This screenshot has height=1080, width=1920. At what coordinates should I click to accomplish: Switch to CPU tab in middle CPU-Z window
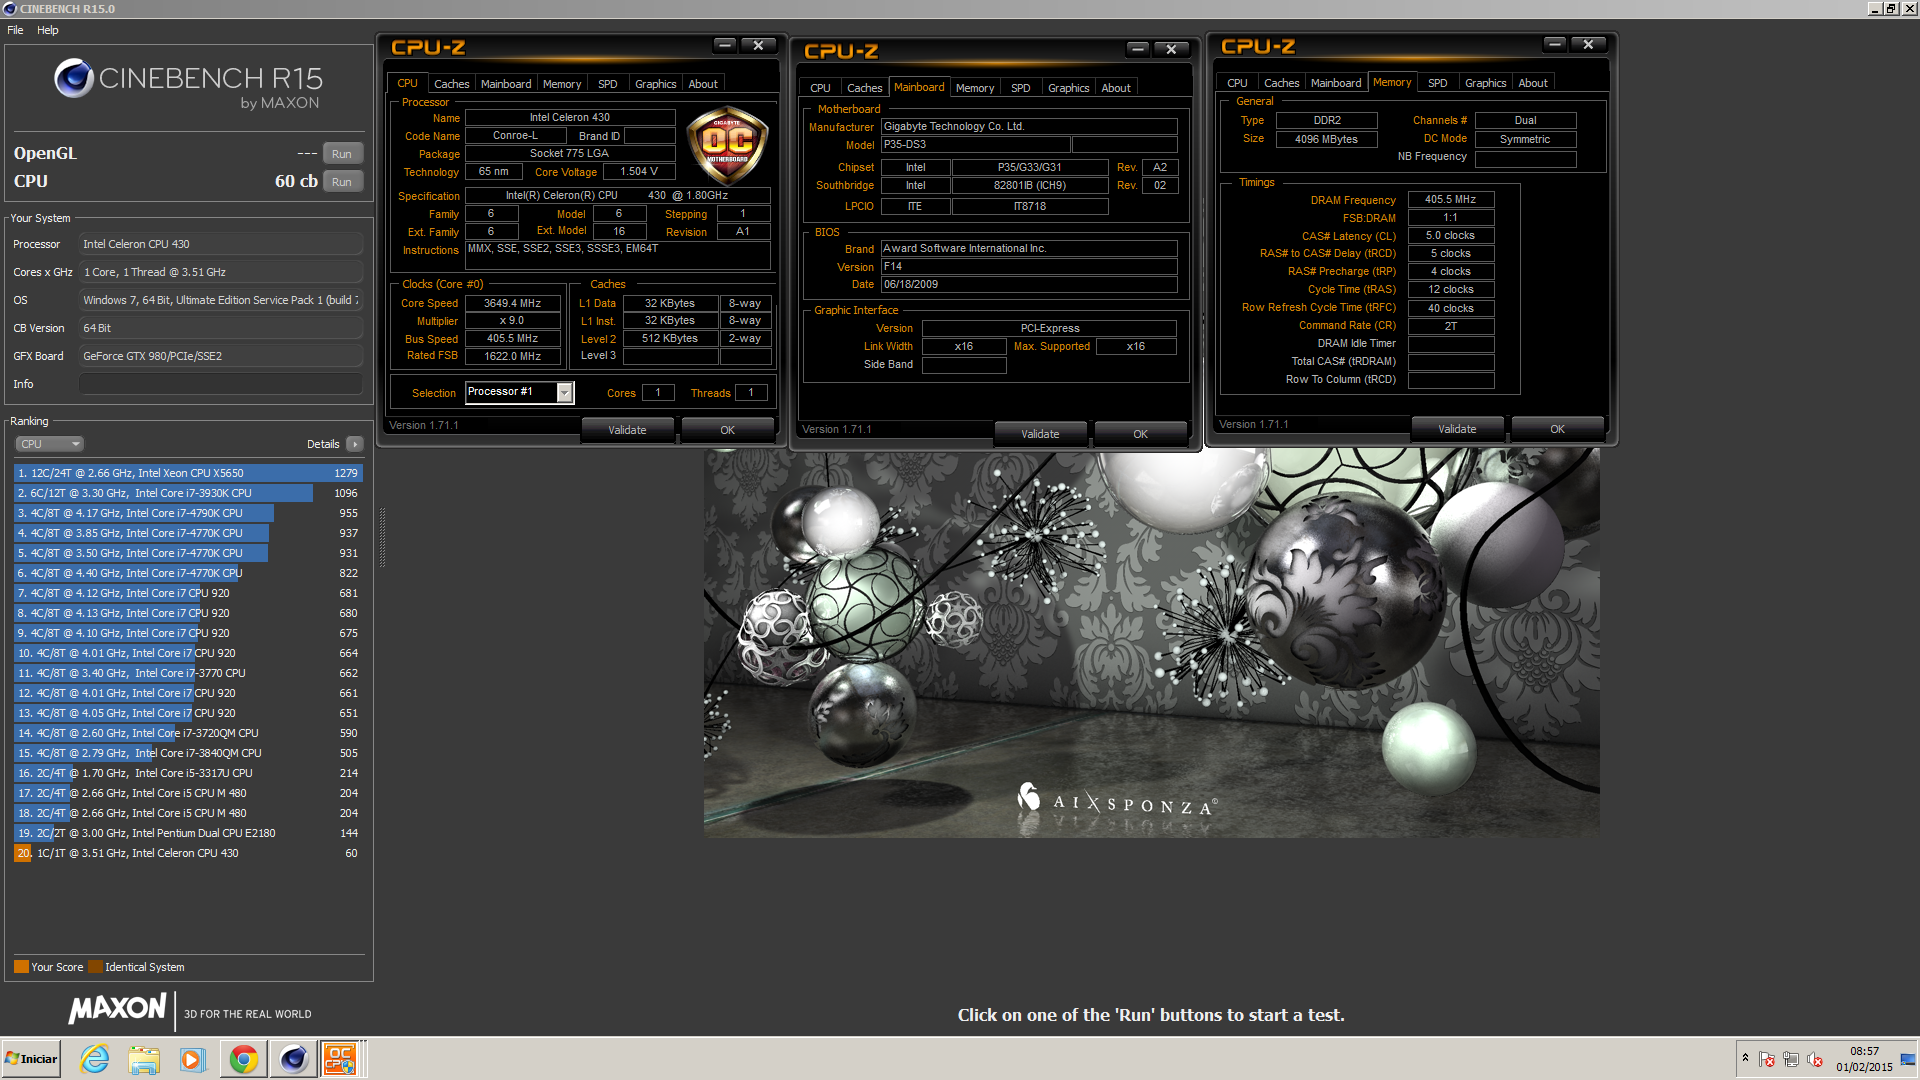click(x=820, y=88)
